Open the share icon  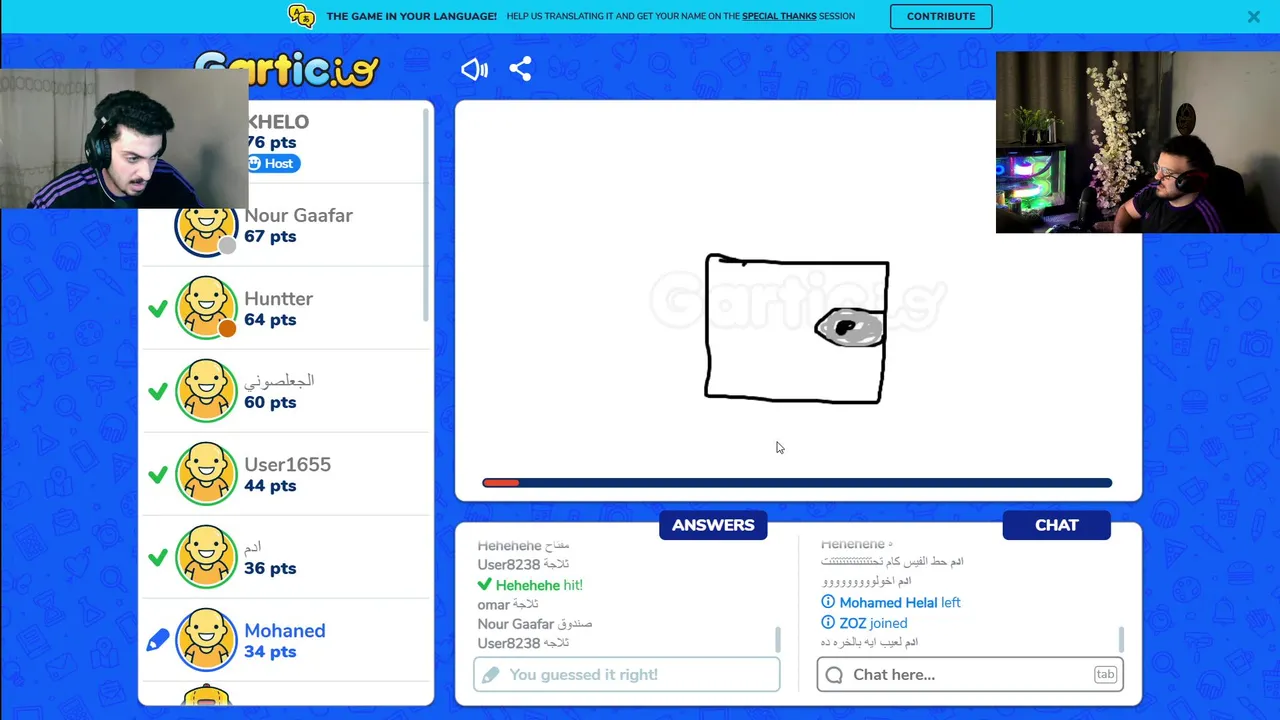click(x=520, y=69)
